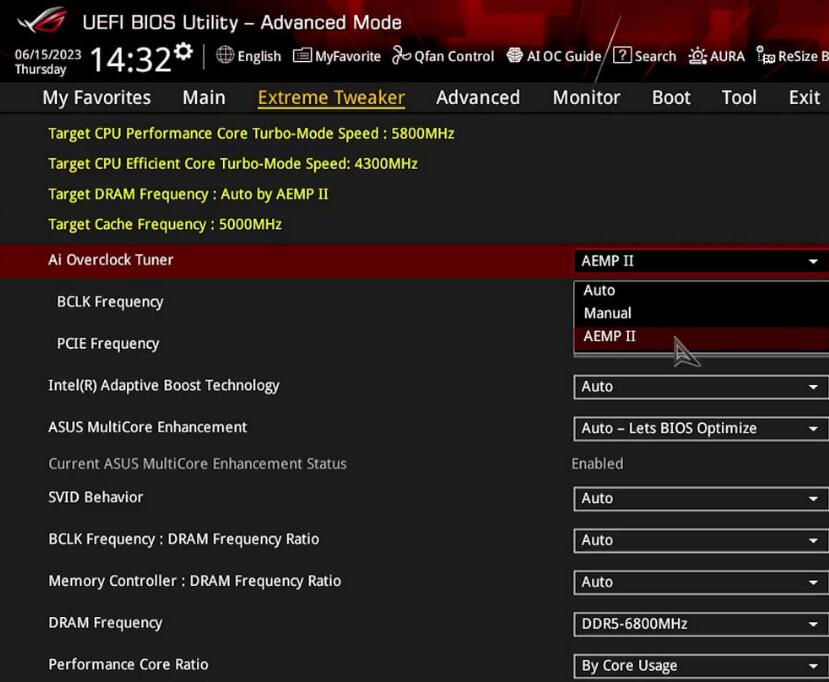Select the PCIE Frequency setting label

point(108,344)
